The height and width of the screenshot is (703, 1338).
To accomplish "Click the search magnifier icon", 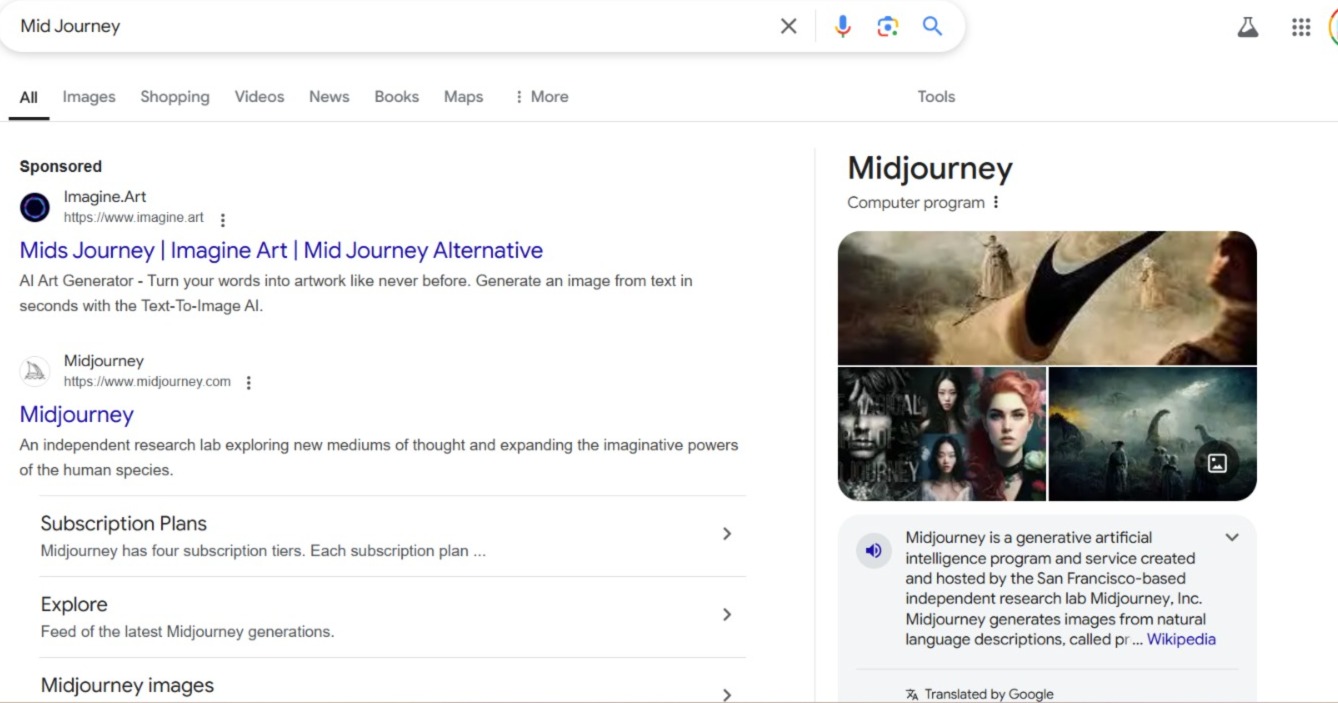I will tap(931, 26).
